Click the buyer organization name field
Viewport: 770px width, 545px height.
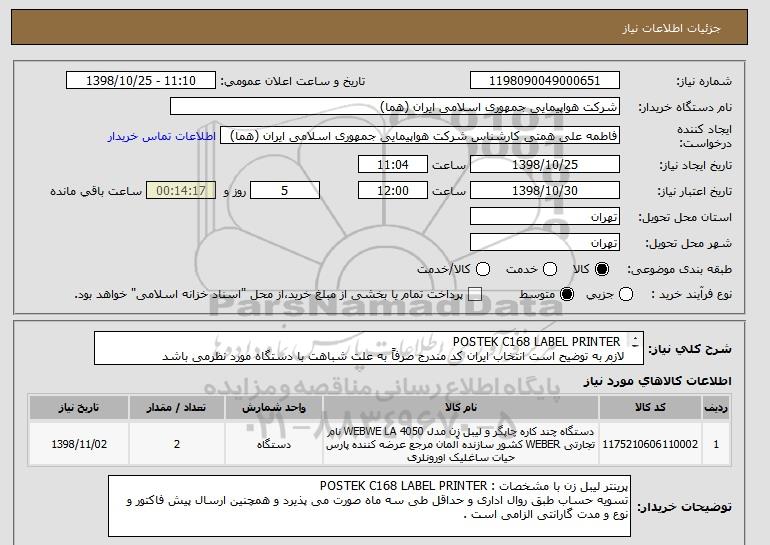coord(395,107)
